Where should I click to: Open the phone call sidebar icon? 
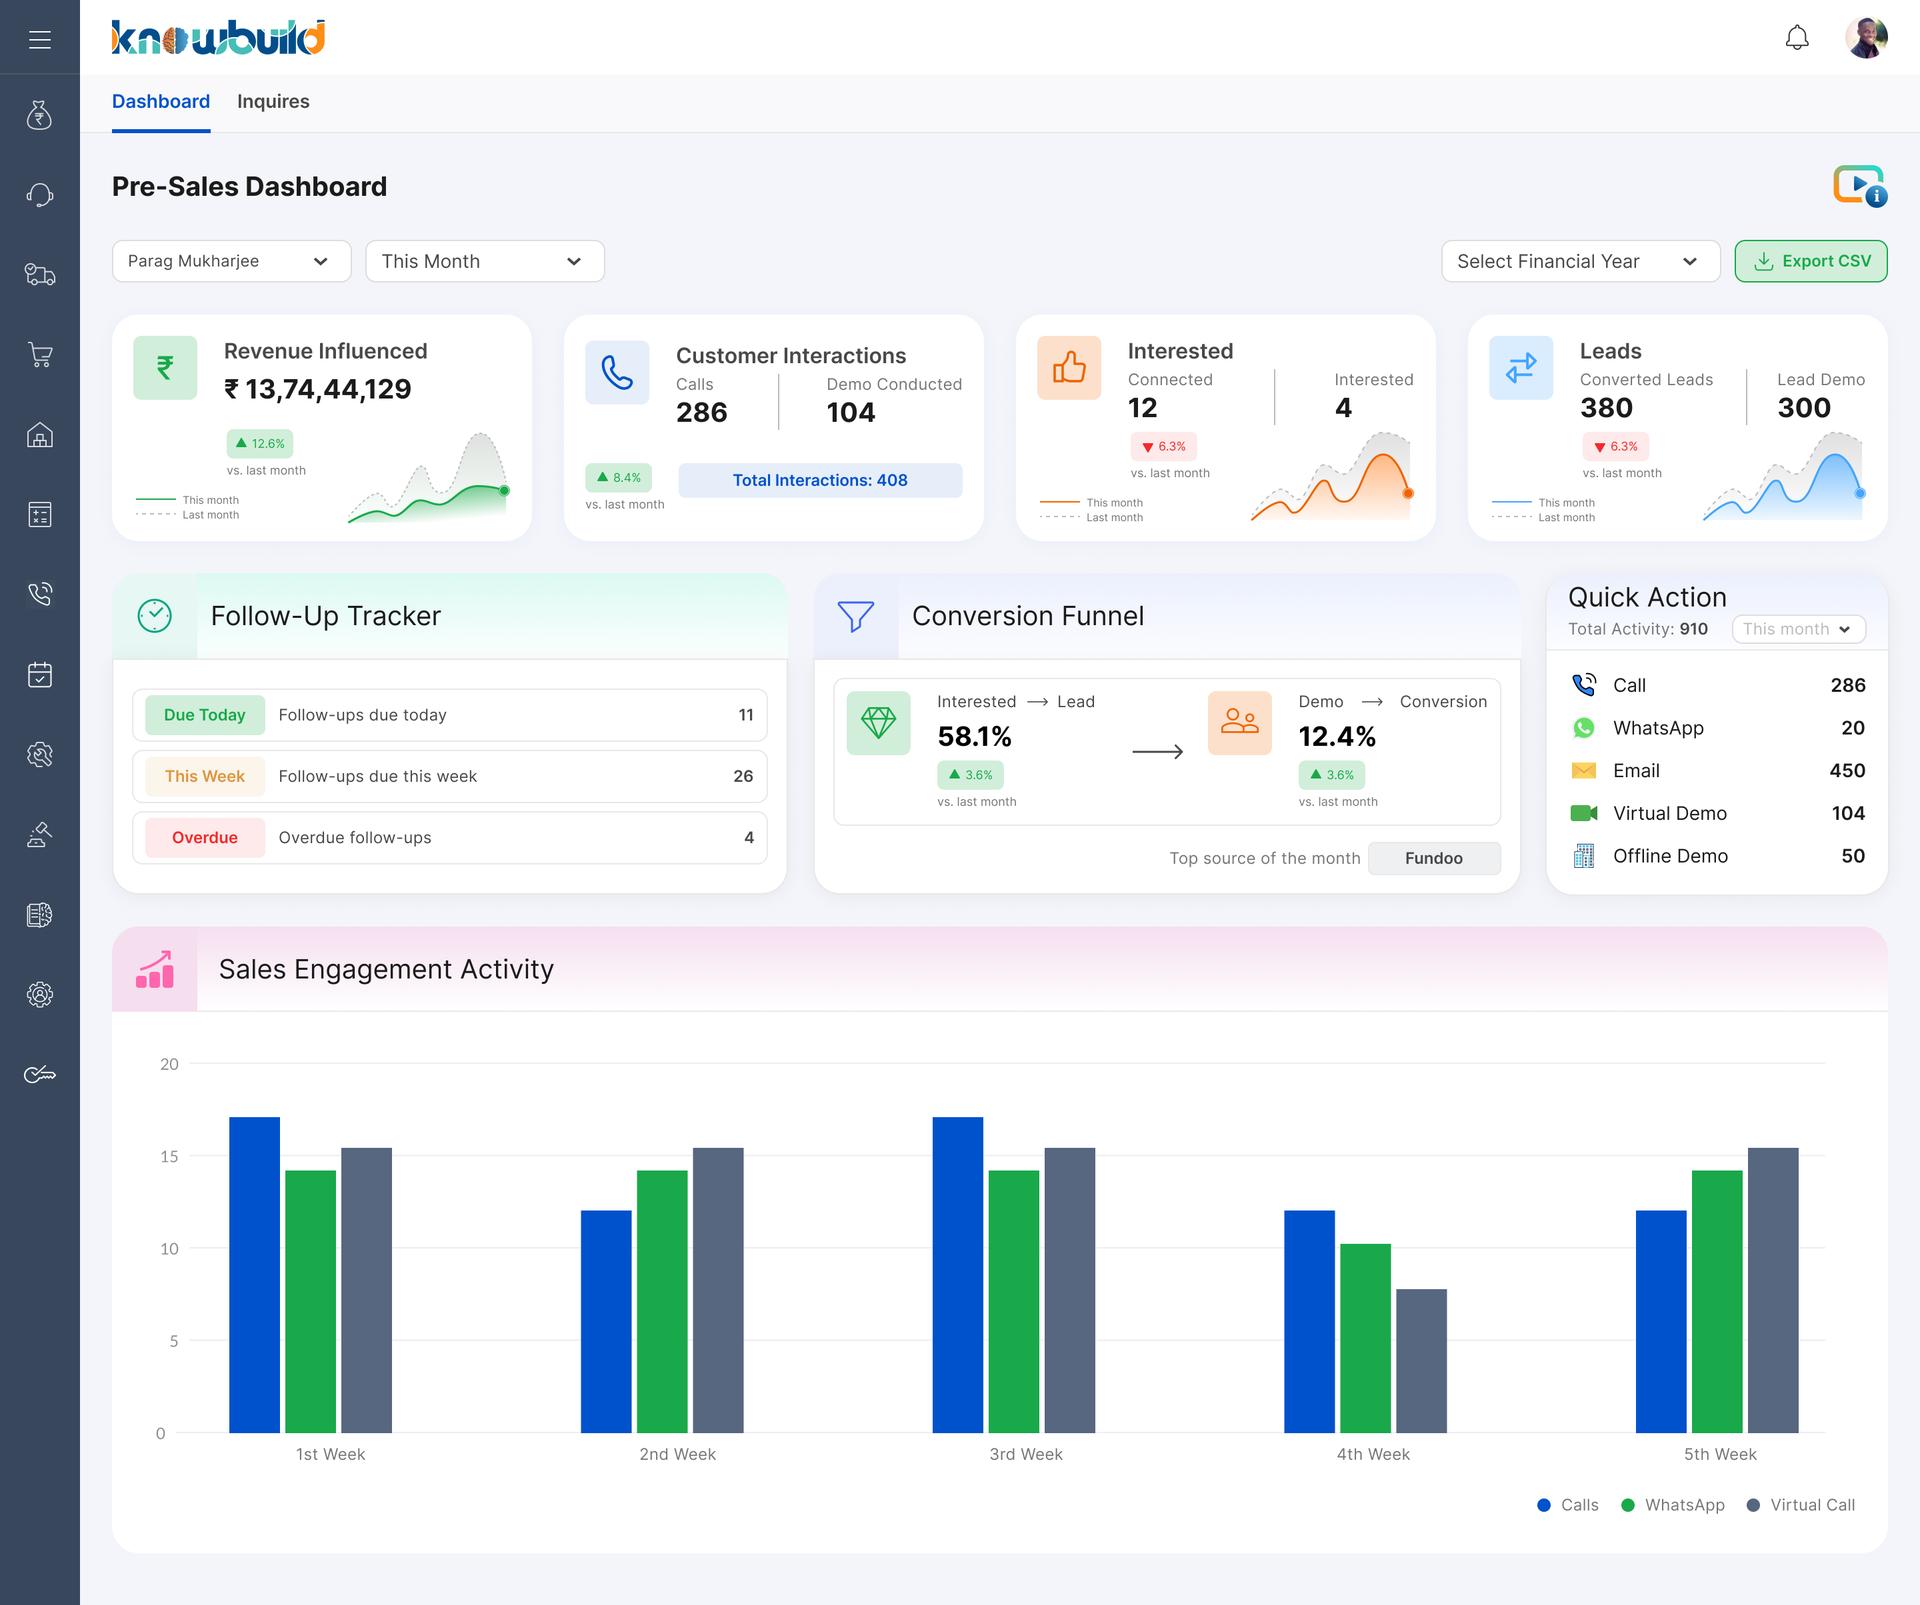(x=39, y=594)
